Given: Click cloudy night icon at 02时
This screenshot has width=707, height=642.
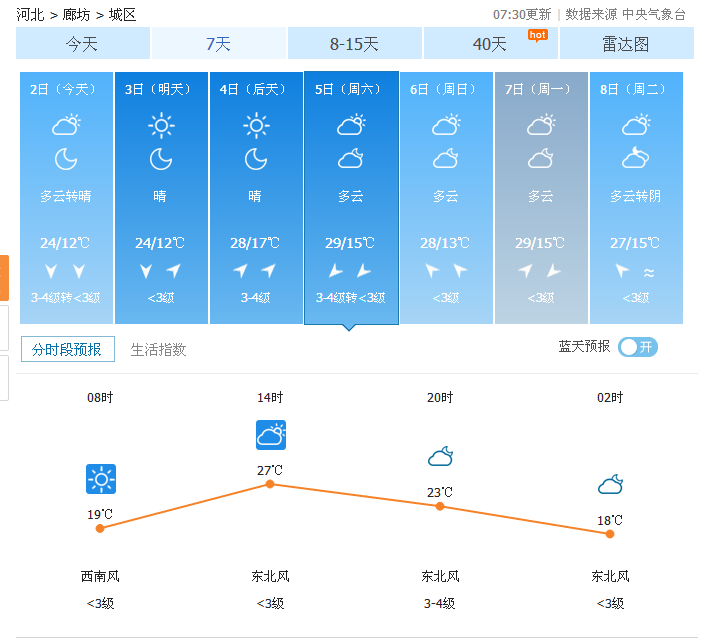Looking at the screenshot, I should [611, 485].
